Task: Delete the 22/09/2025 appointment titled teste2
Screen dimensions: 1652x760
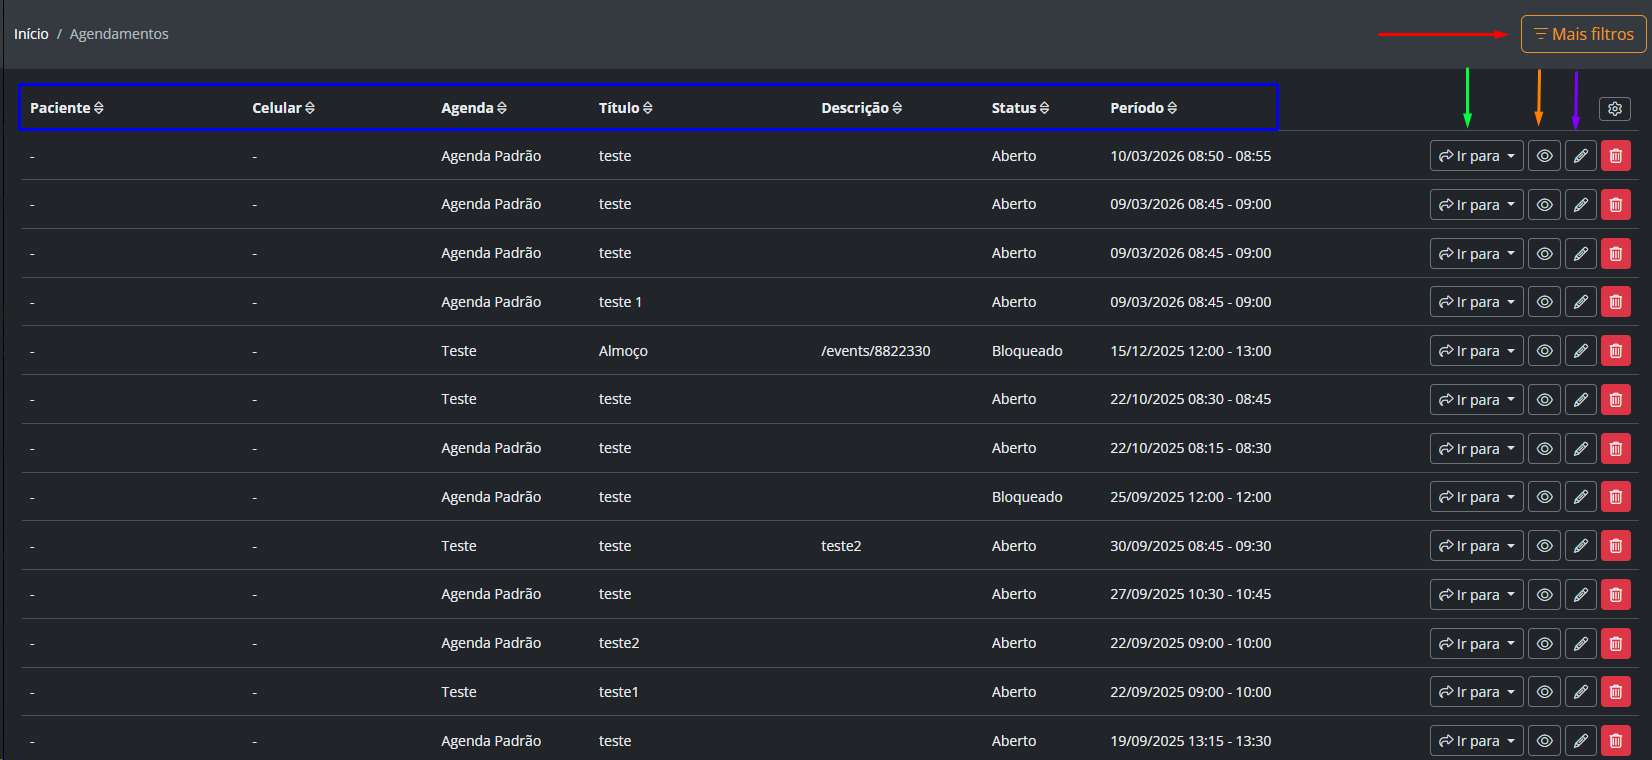Action: tap(1616, 644)
